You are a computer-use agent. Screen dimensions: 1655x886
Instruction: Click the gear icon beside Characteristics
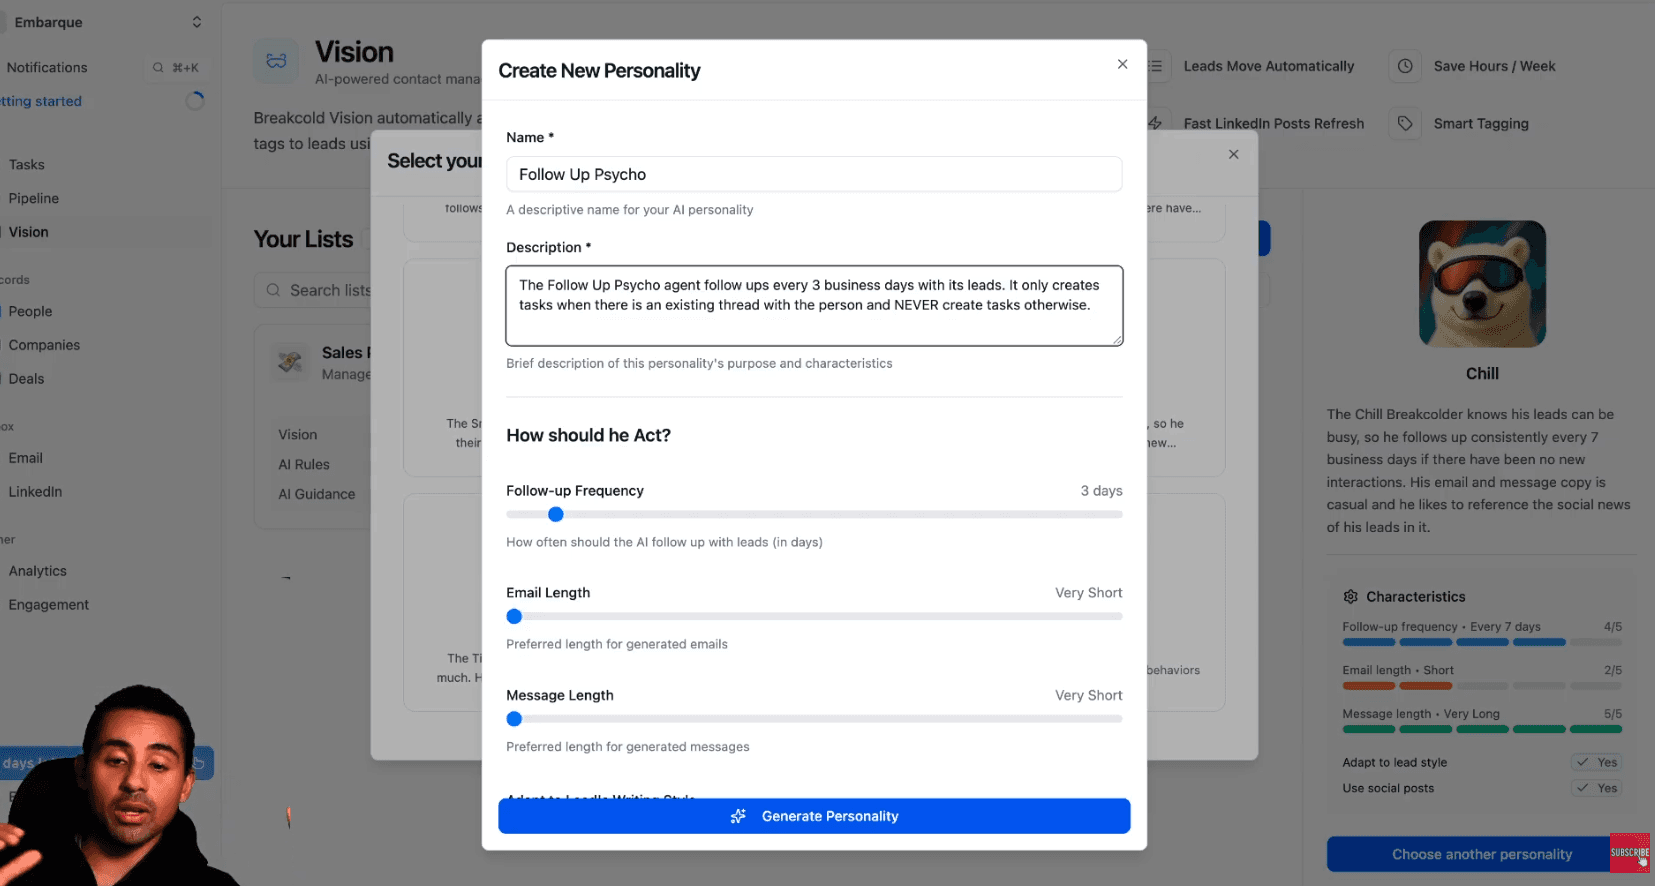tap(1350, 596)
